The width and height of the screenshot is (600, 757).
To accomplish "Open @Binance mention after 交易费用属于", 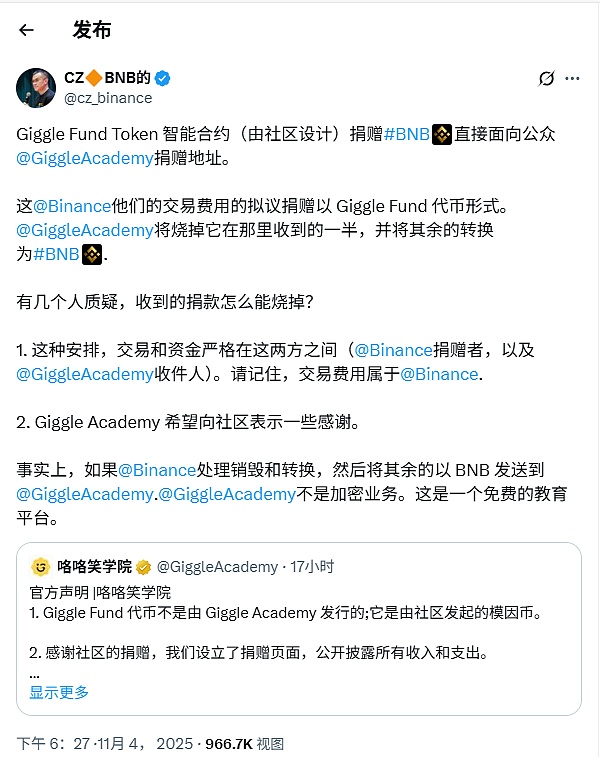I will [439, 374].
